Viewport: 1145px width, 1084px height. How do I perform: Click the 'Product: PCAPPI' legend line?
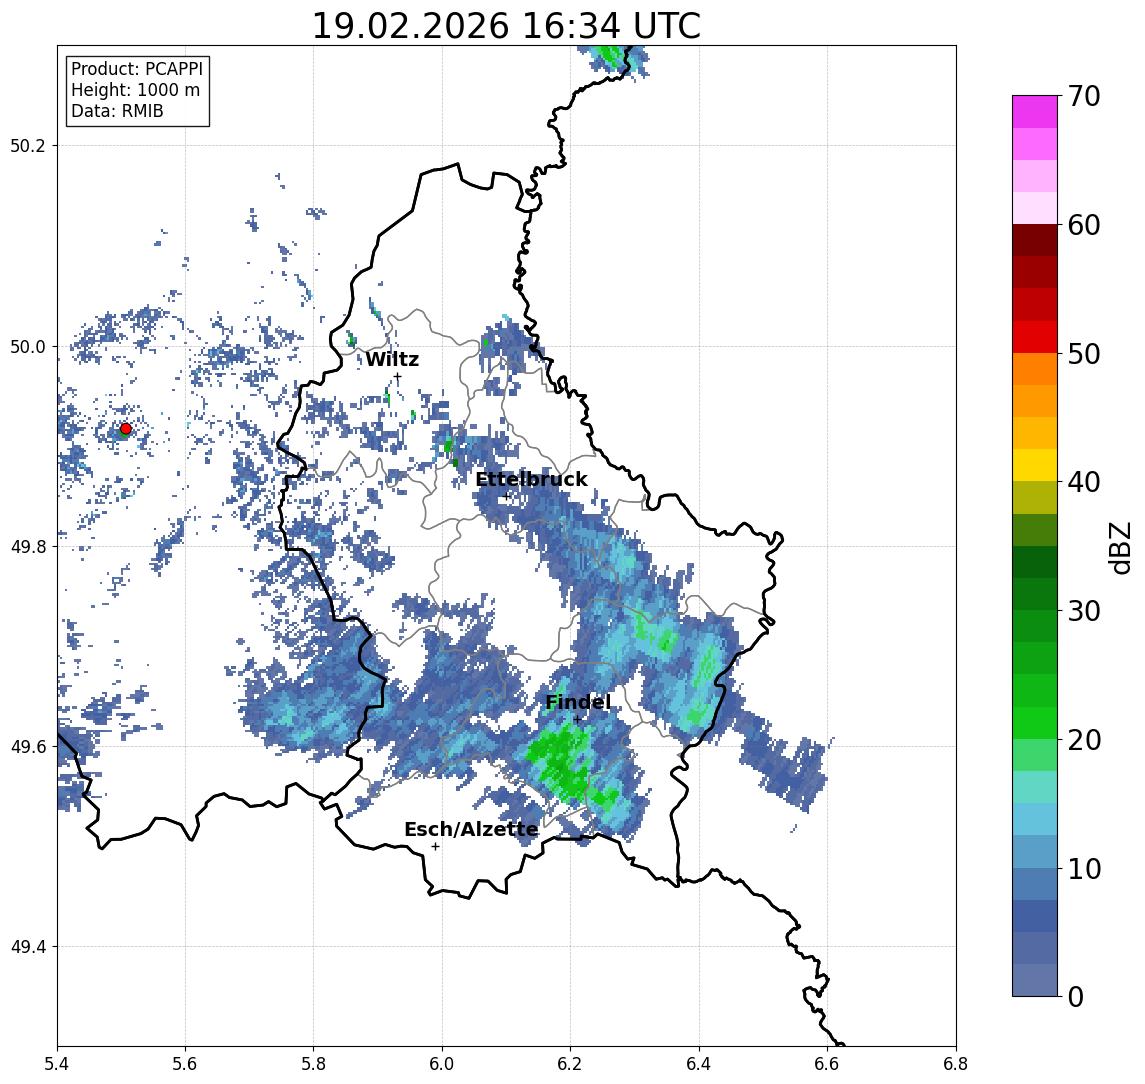click(x=137, y=69)
